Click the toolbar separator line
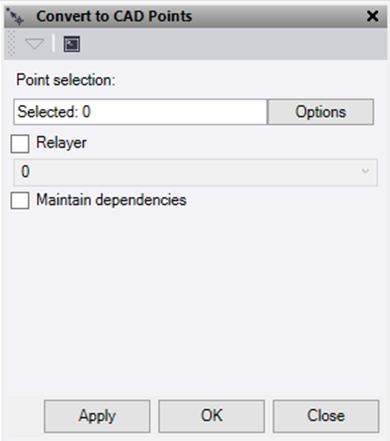This screenshot has height=441, width=390. 54,43
